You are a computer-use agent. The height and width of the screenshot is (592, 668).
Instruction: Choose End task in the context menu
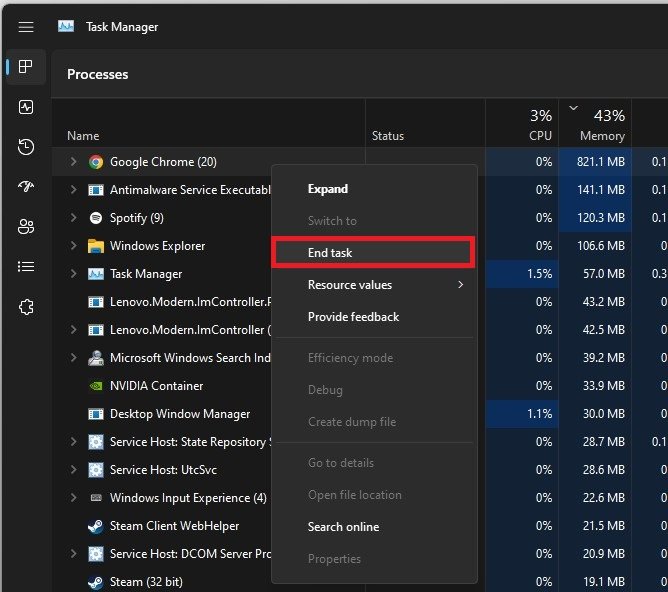coord(374,253)
